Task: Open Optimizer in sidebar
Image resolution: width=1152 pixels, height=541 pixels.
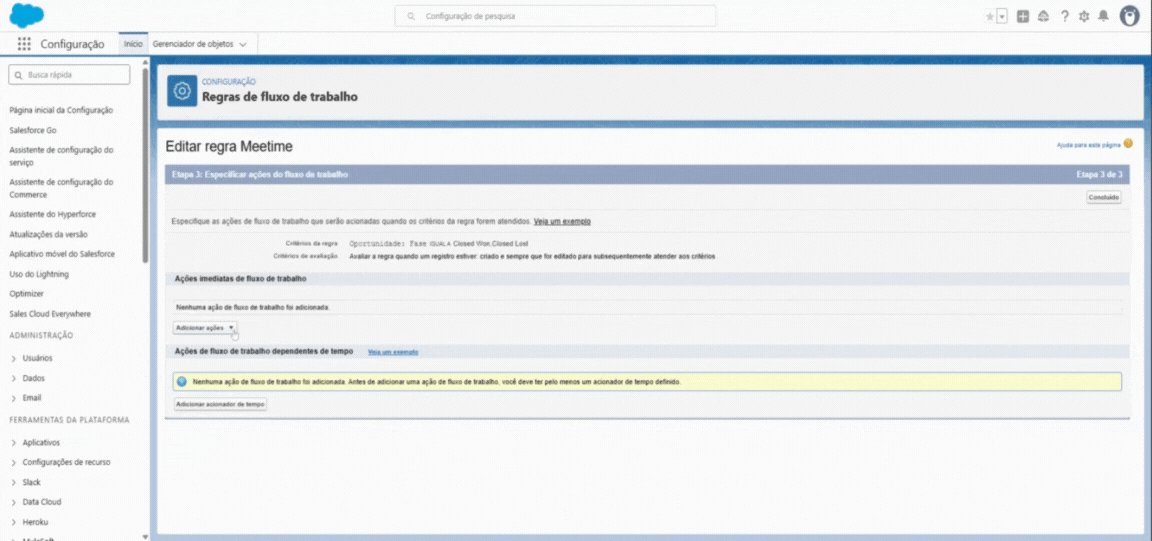Action: (x=26, y=293)
